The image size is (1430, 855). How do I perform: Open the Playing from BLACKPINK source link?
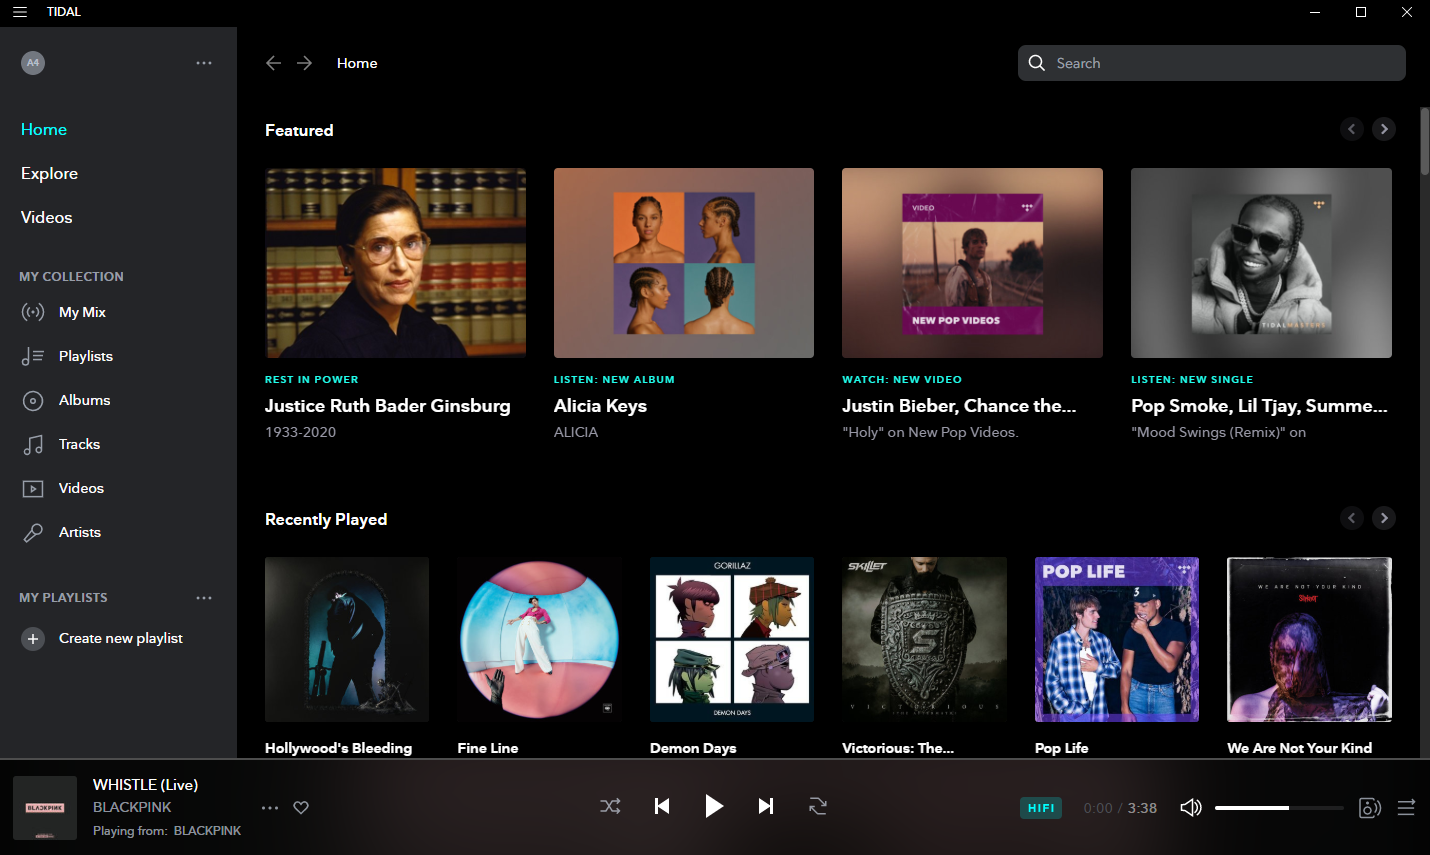coord(207,831)
